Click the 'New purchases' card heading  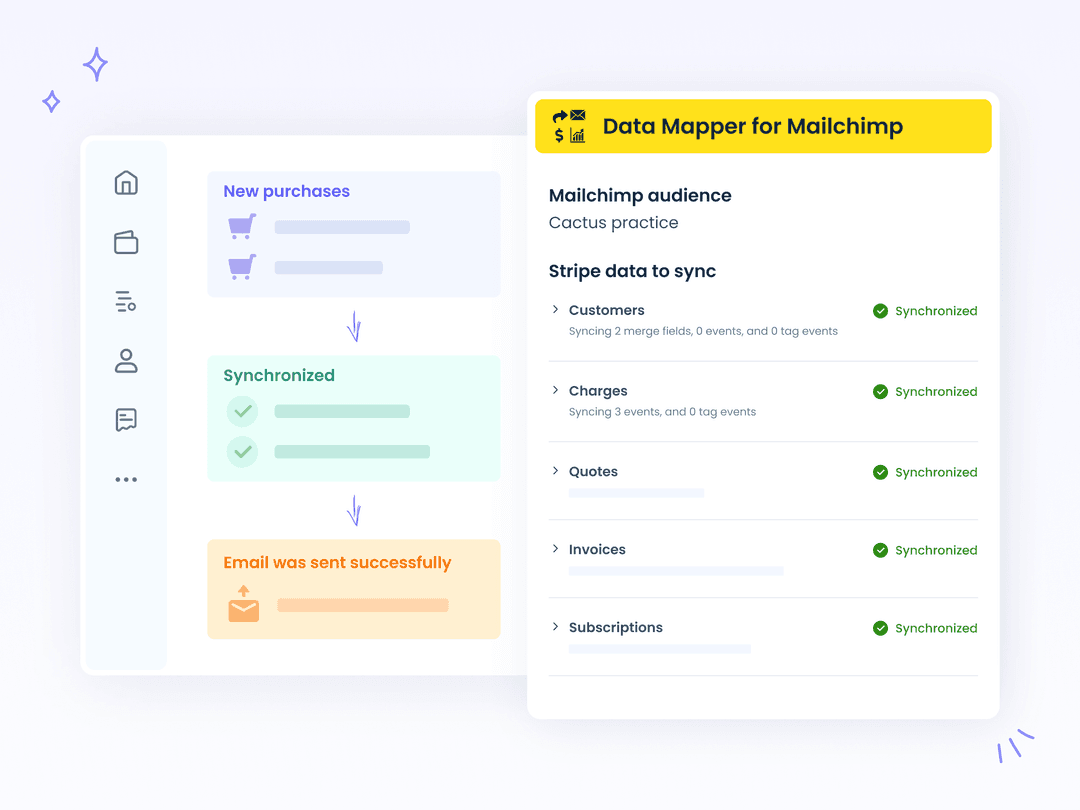point(287,191)
